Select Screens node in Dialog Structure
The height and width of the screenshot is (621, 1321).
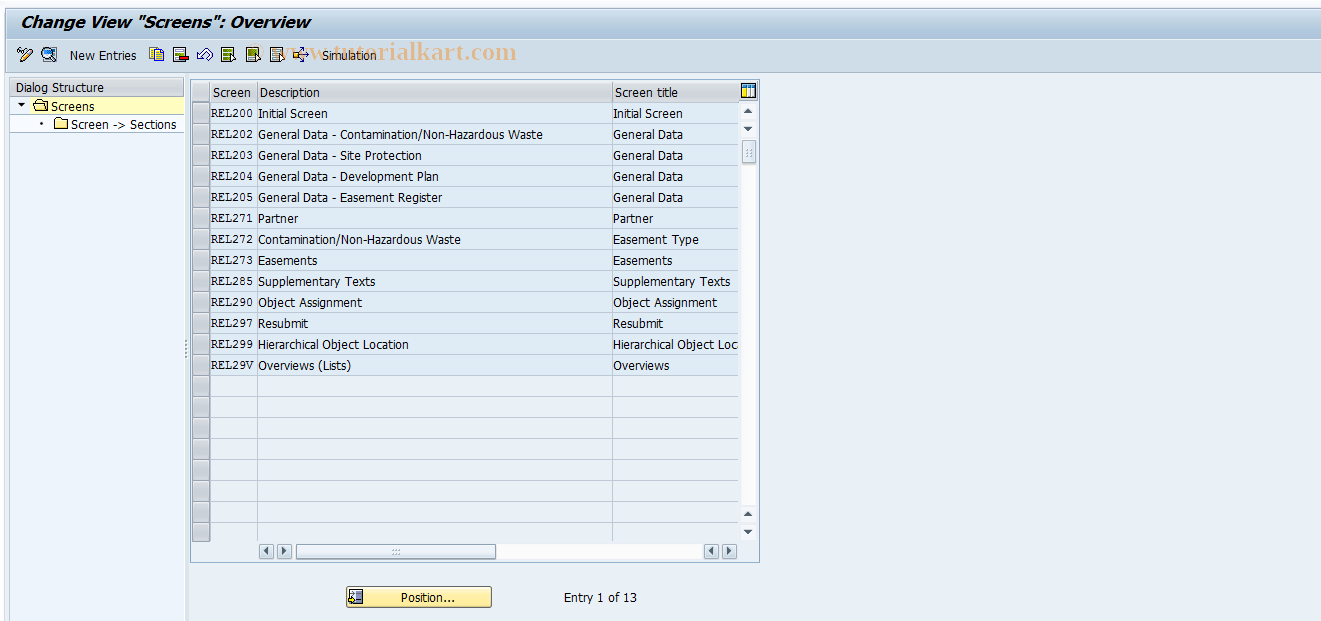pos(73,106)
